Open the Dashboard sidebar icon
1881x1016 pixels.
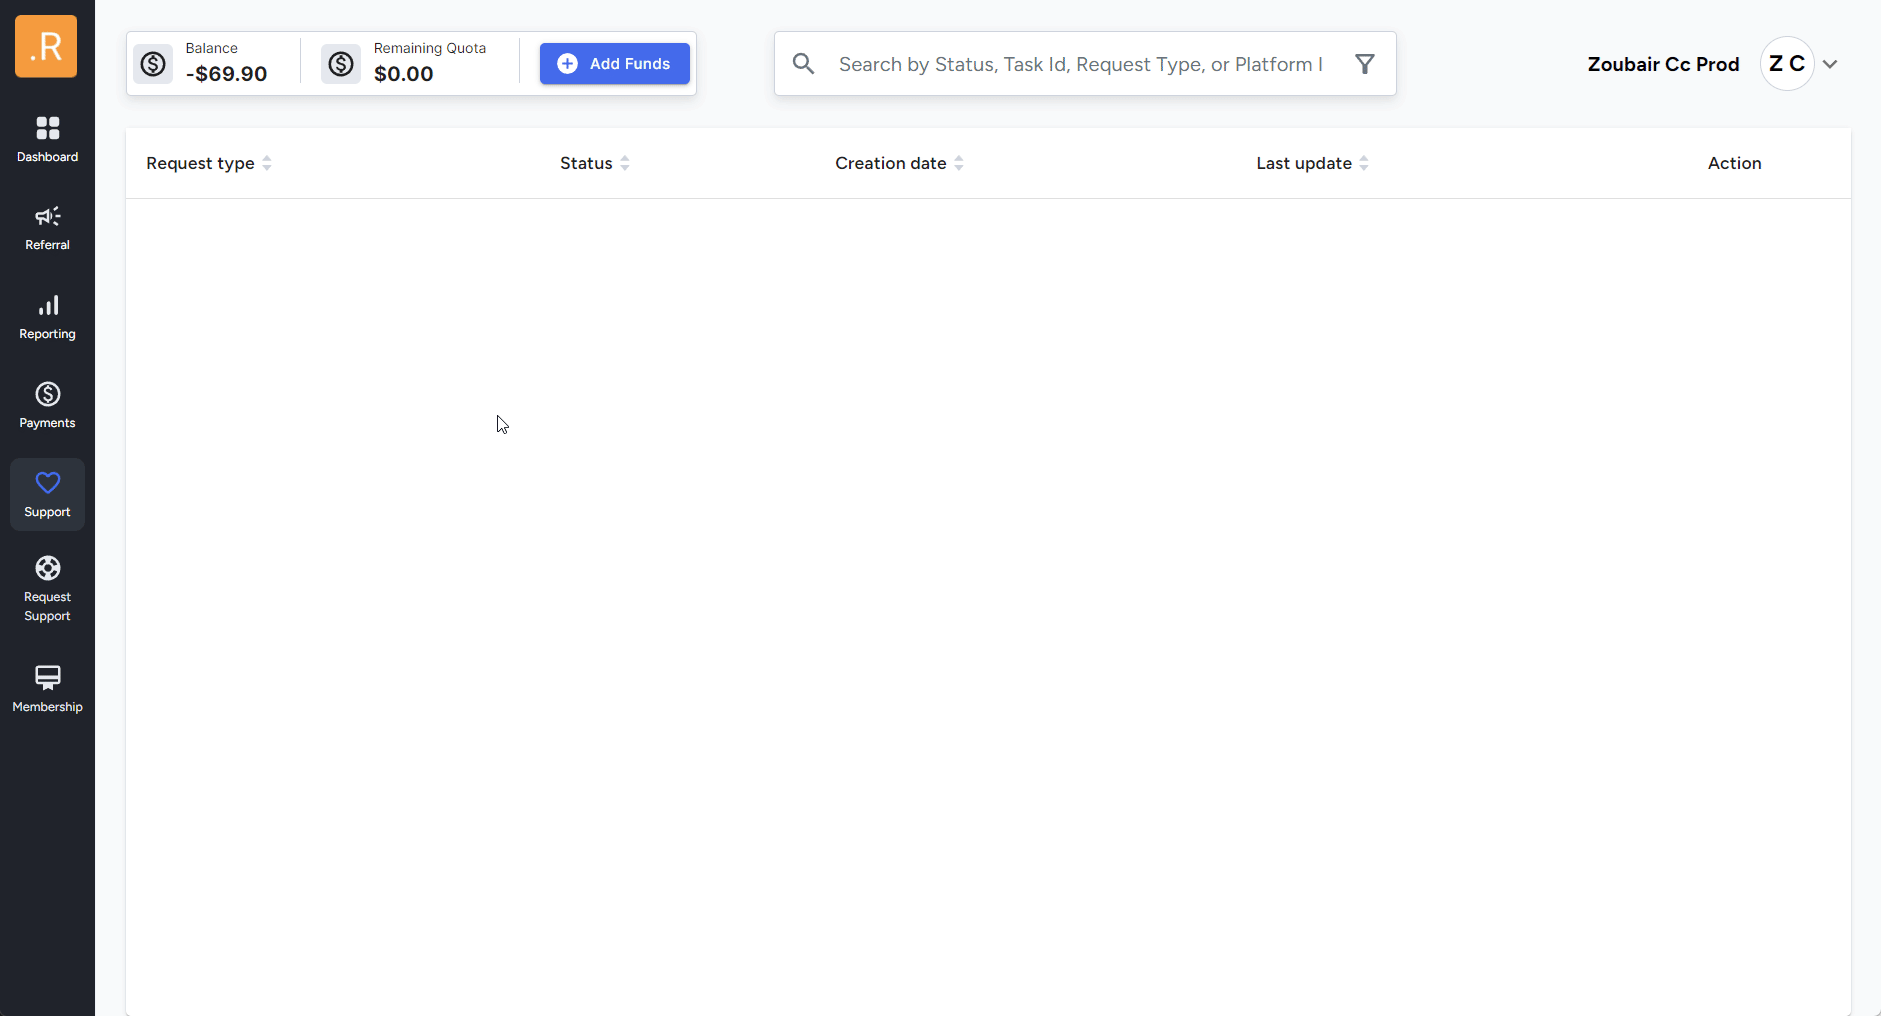point(47,128)
